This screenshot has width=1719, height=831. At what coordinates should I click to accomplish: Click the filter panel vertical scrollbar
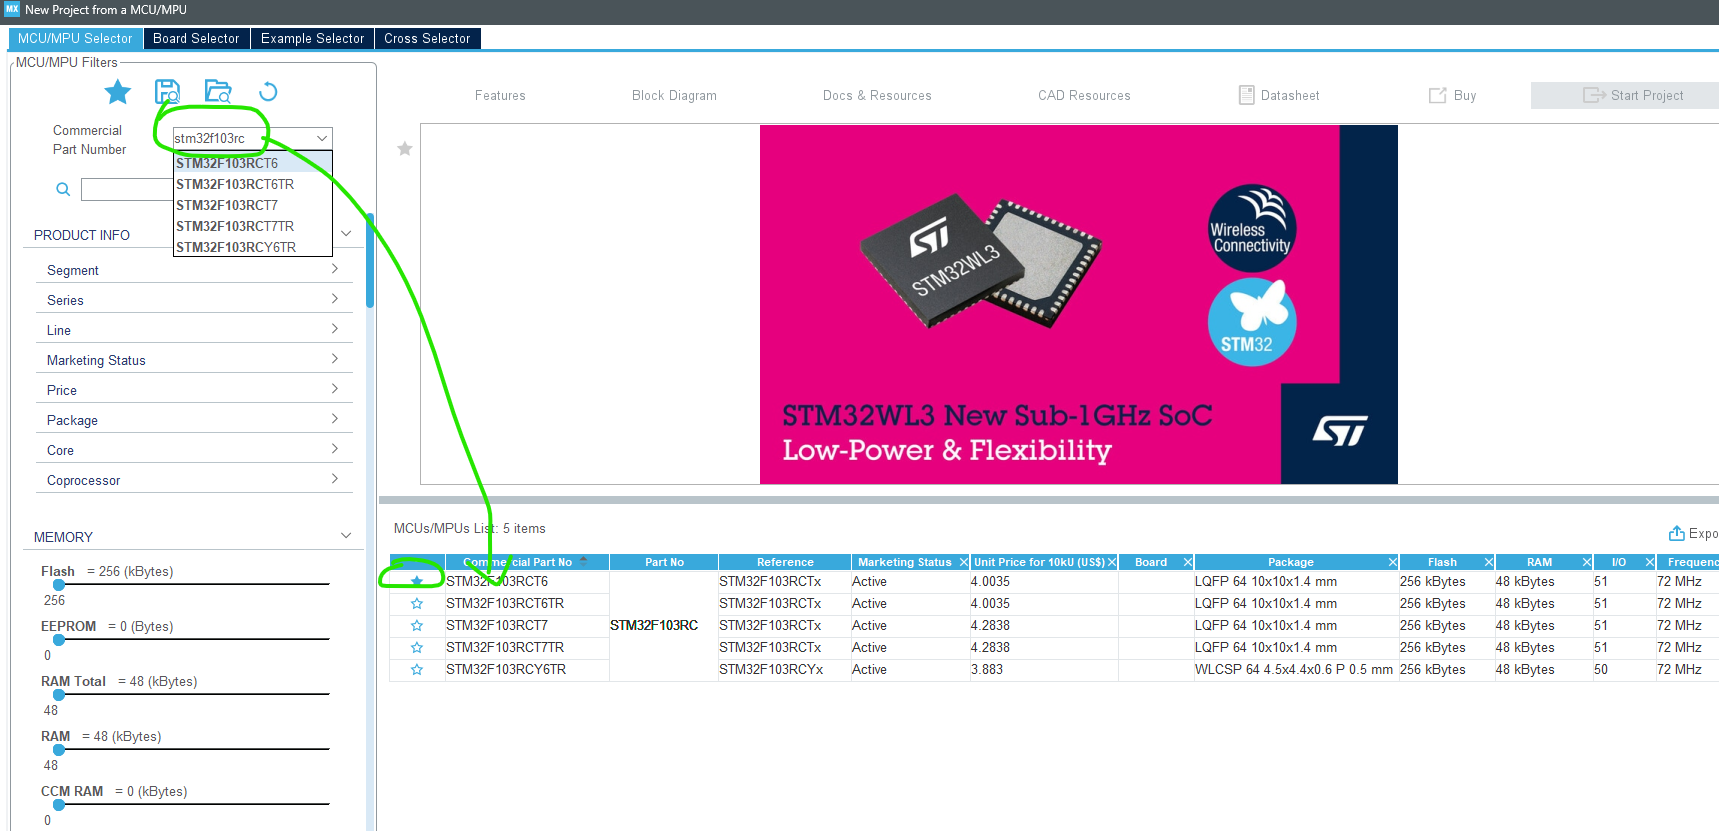370,260
